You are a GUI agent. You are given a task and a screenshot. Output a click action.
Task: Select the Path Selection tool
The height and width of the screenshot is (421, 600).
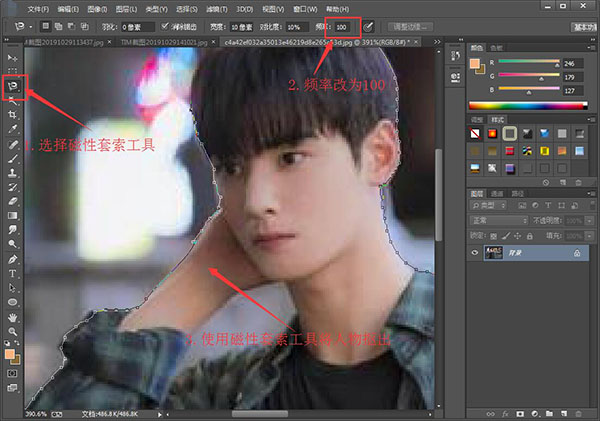tap(12, 287)
